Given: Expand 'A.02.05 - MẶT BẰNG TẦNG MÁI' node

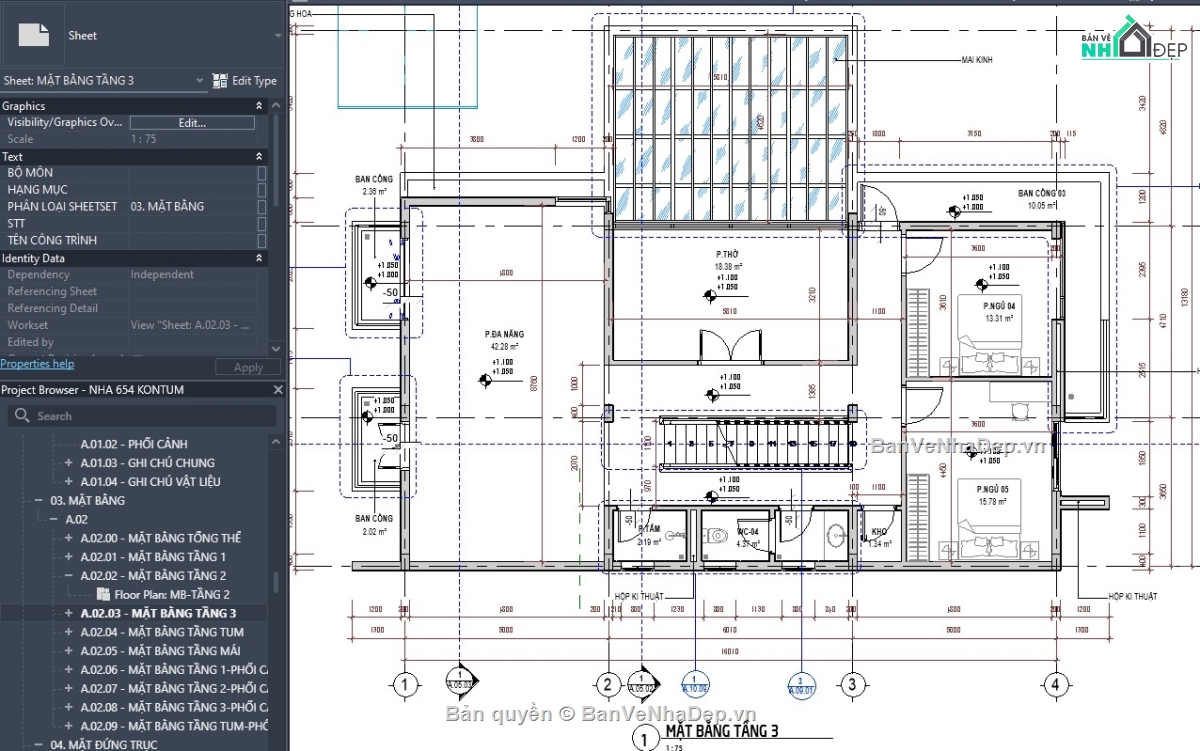Looking at the screenshot, I should click(x=68, y=651).
